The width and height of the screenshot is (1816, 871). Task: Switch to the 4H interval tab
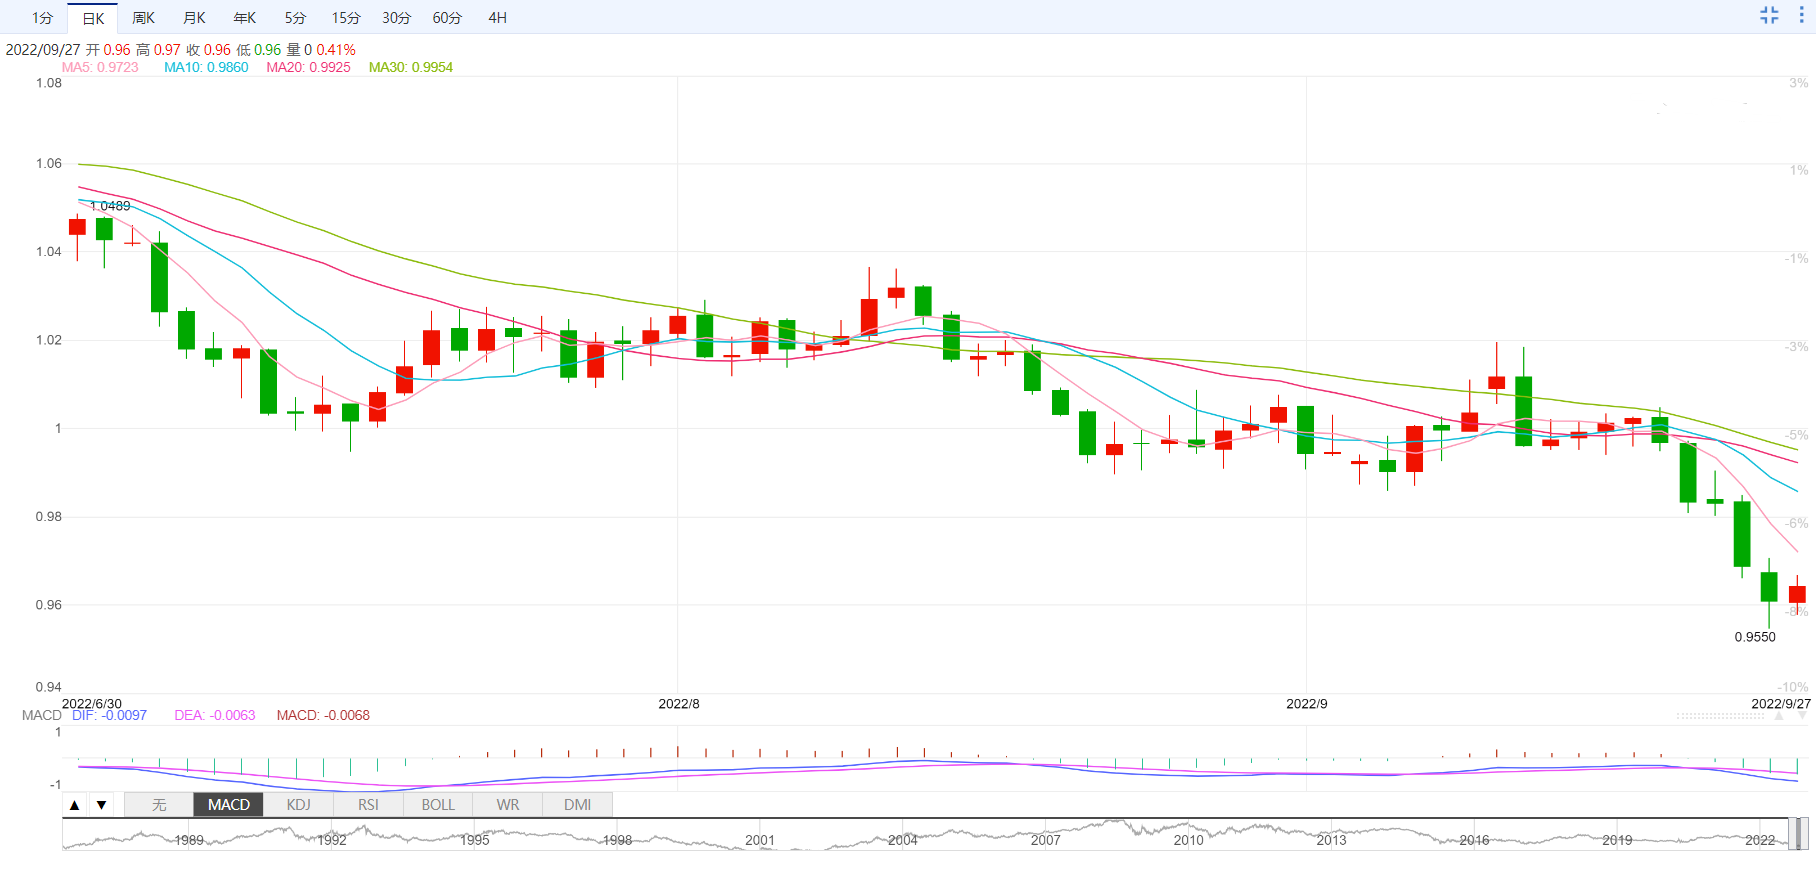point(498,18)
